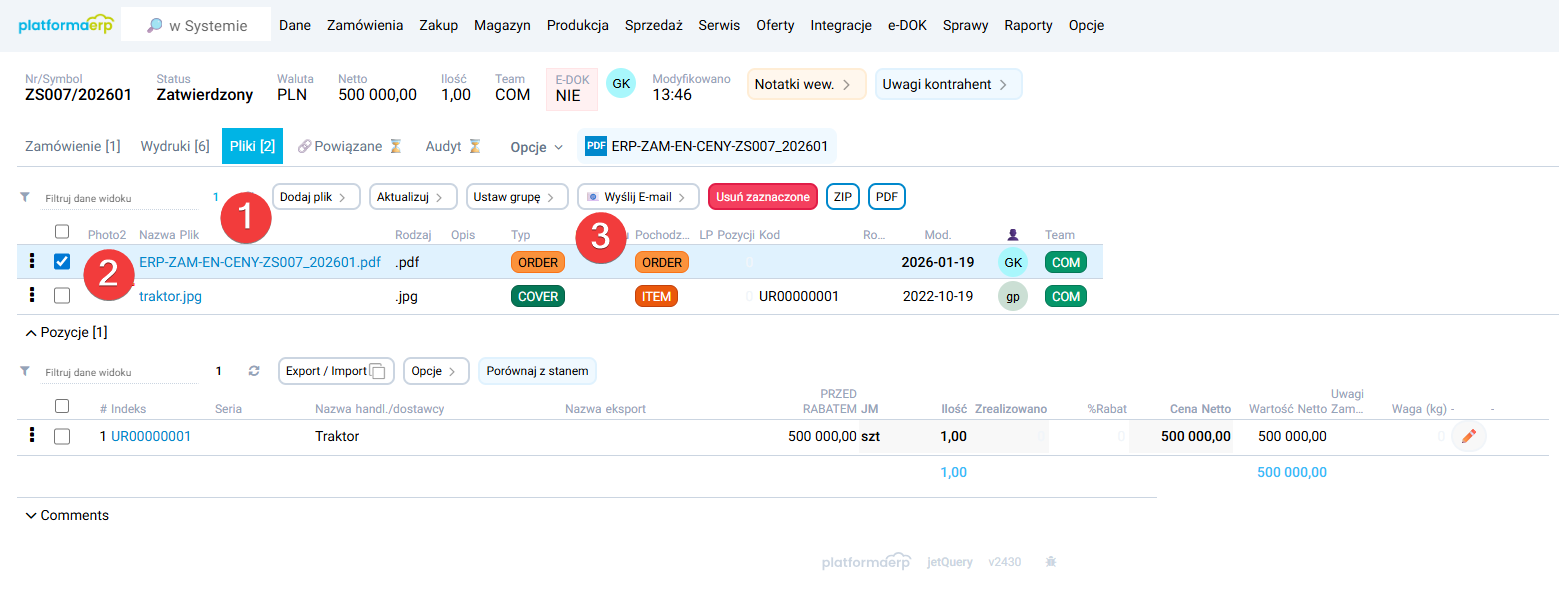Viewport: 1559px width, 590px height.
Task: Click the 'w Systemie' search field
Action: (x=196, y=26)
